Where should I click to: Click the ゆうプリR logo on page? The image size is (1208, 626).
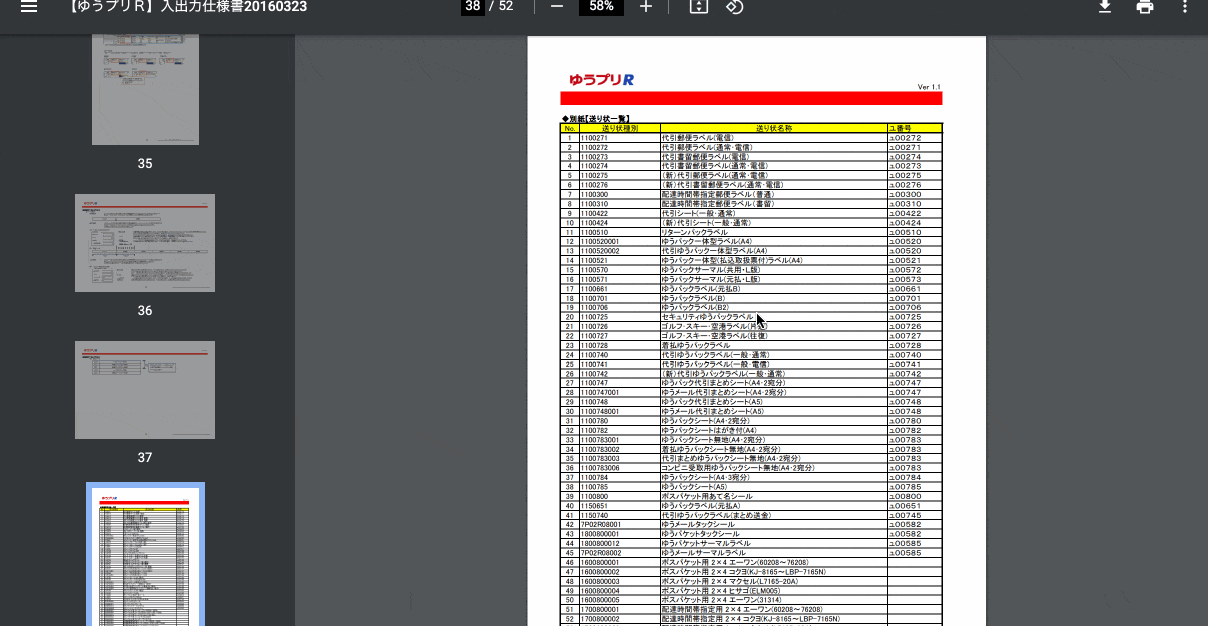[x=601, y=80]
